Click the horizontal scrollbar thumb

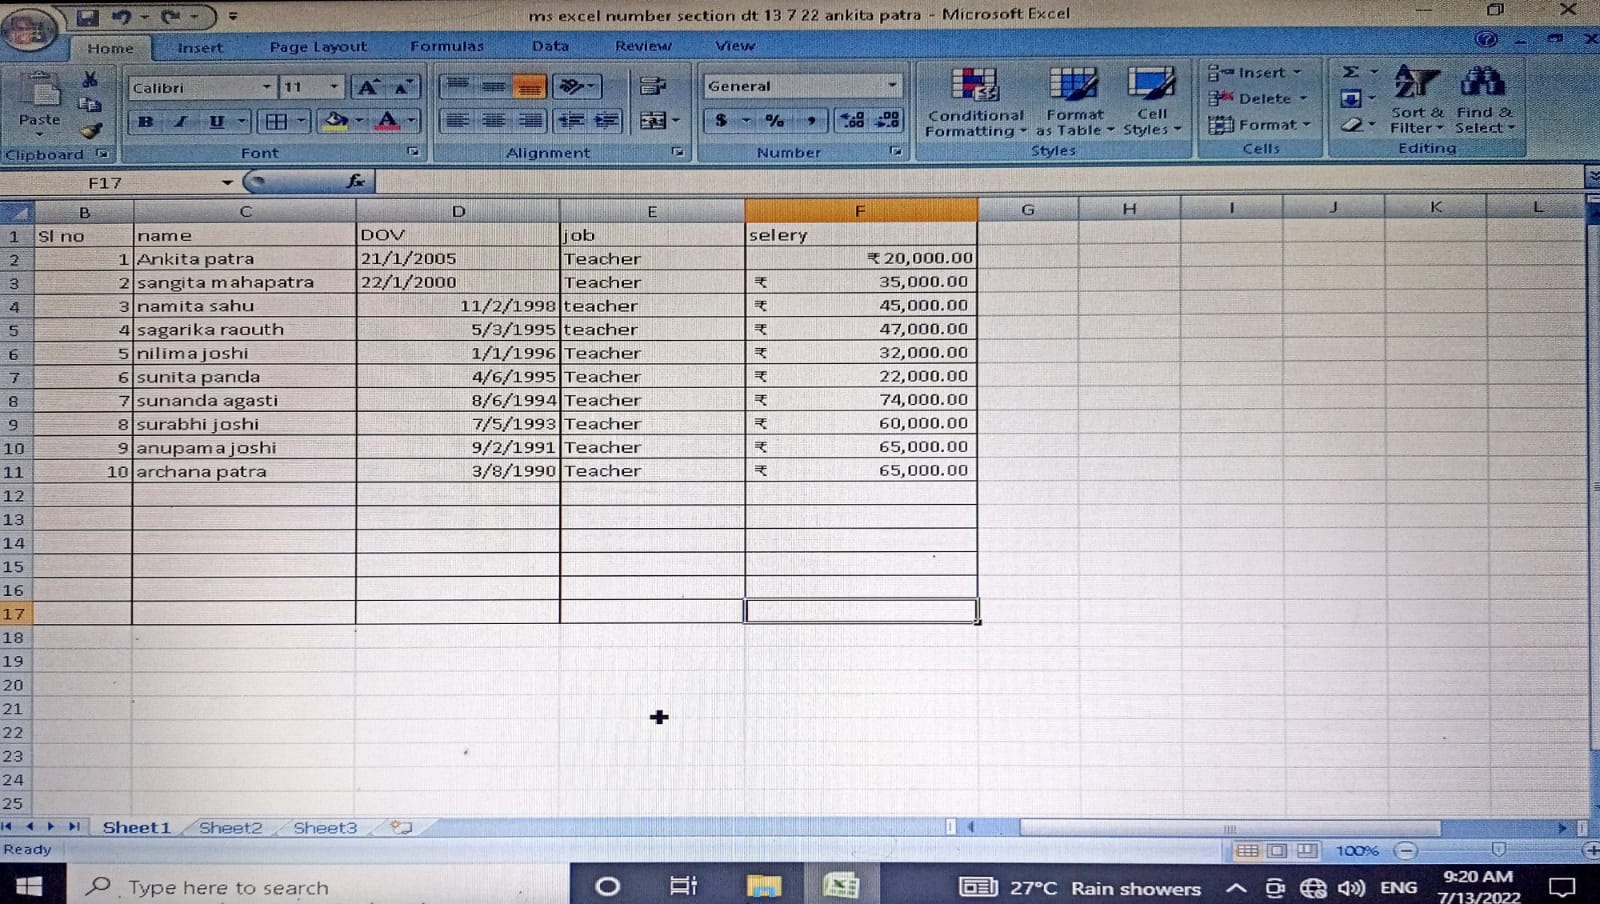(1230, 828)
